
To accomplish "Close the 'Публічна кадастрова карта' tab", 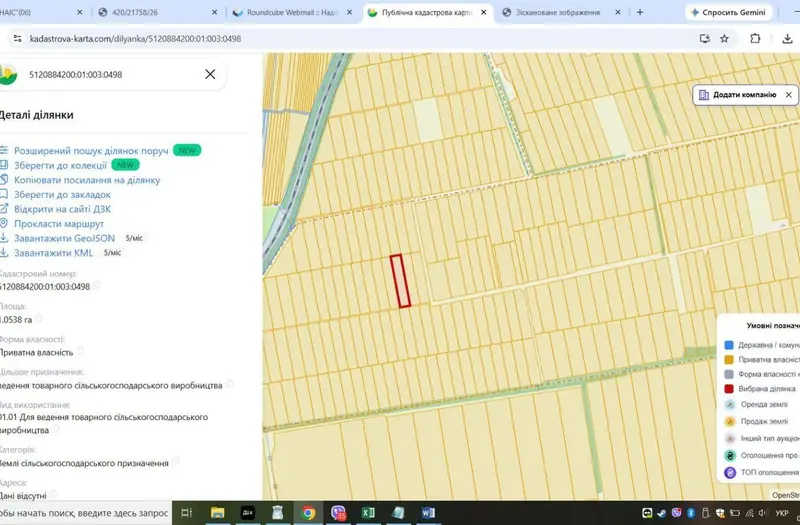I will click(x=484, y=12).
